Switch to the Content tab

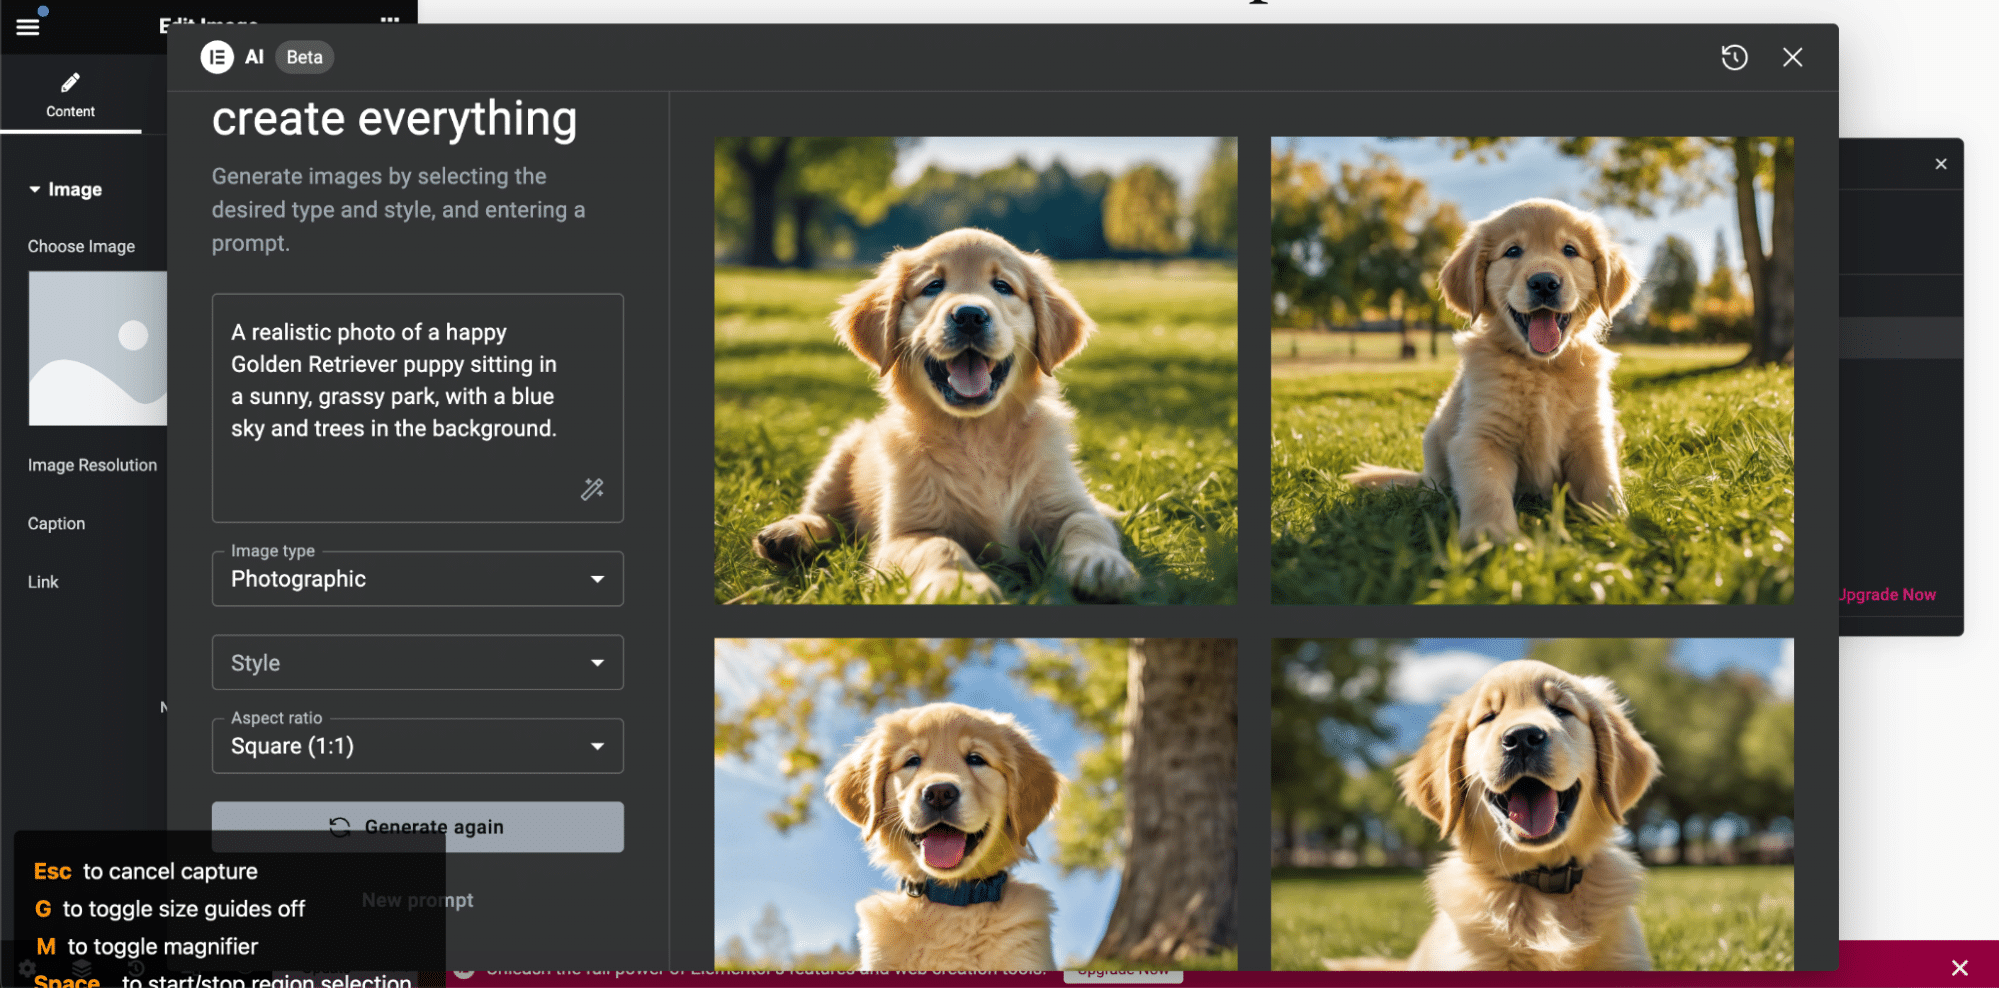(70, 95)
